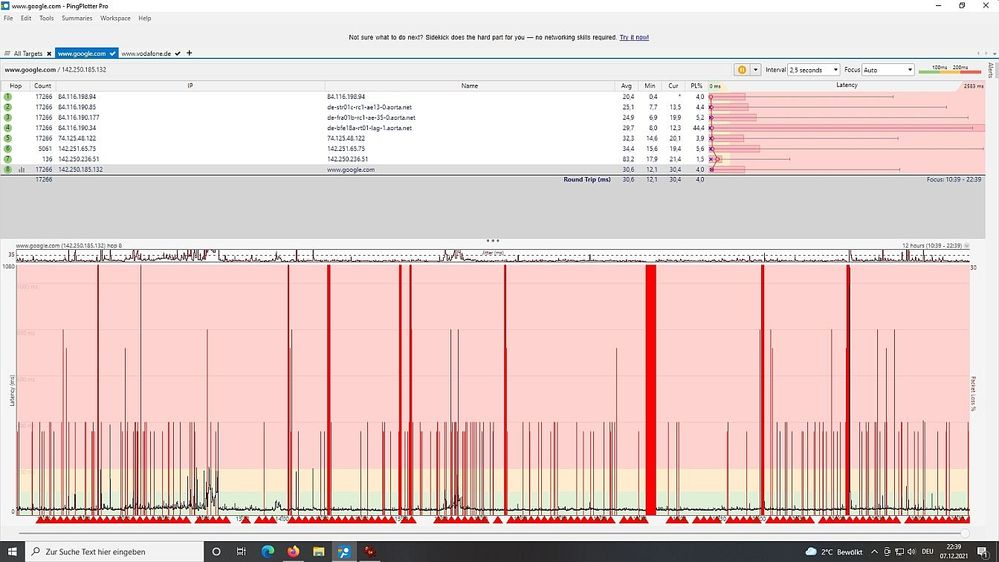The width and height of the screenshot is (999, 562).
Task: Open the dropdown arrow beside the pause button
Action: point(755,70)
